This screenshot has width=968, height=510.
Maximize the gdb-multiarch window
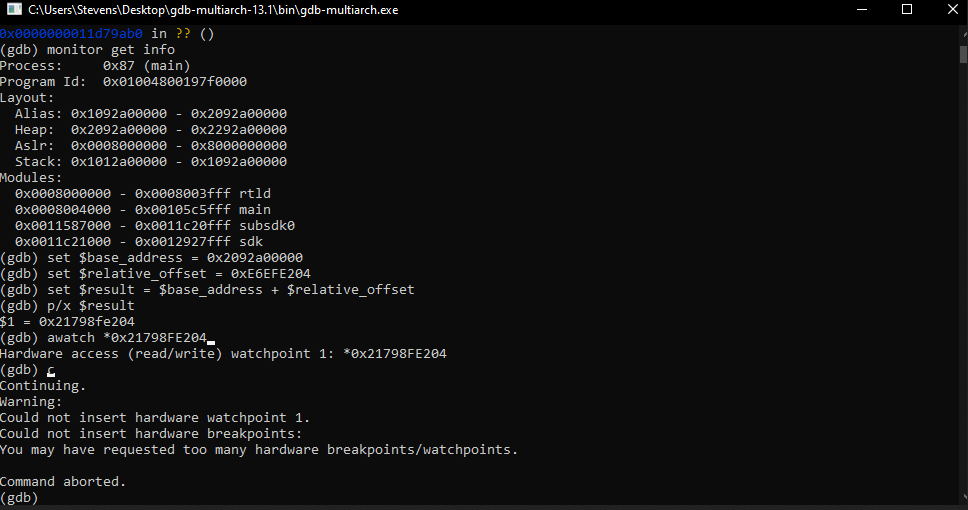(x=907, y=9)
